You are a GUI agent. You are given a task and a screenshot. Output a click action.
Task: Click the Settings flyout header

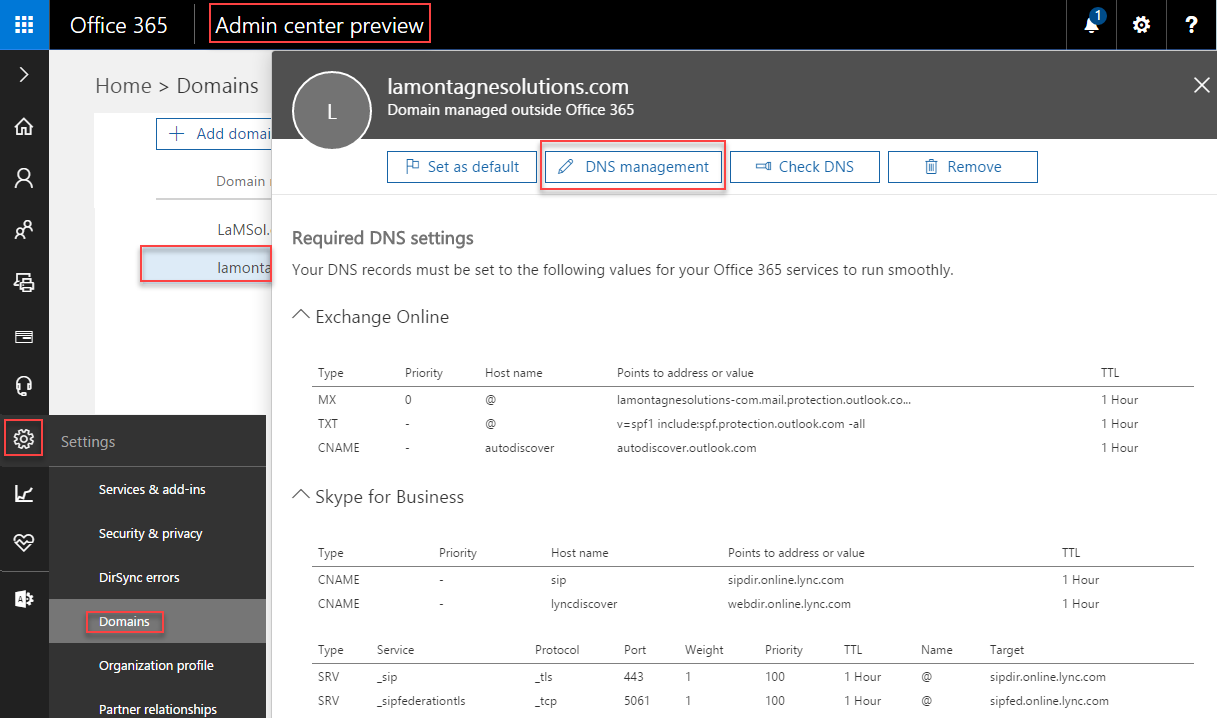pyautogui.click(x=88, y=441)
